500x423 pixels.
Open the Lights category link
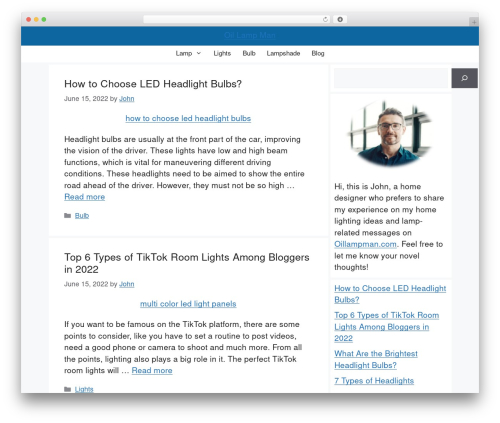[84, 389]
